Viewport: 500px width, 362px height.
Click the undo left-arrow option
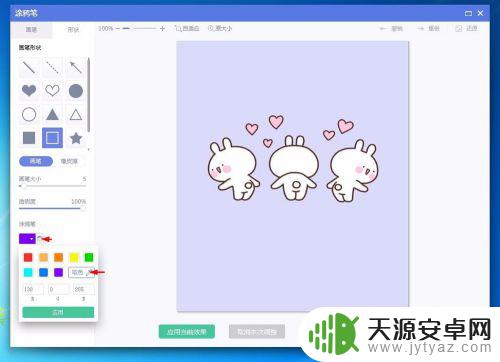pos(391,29)
